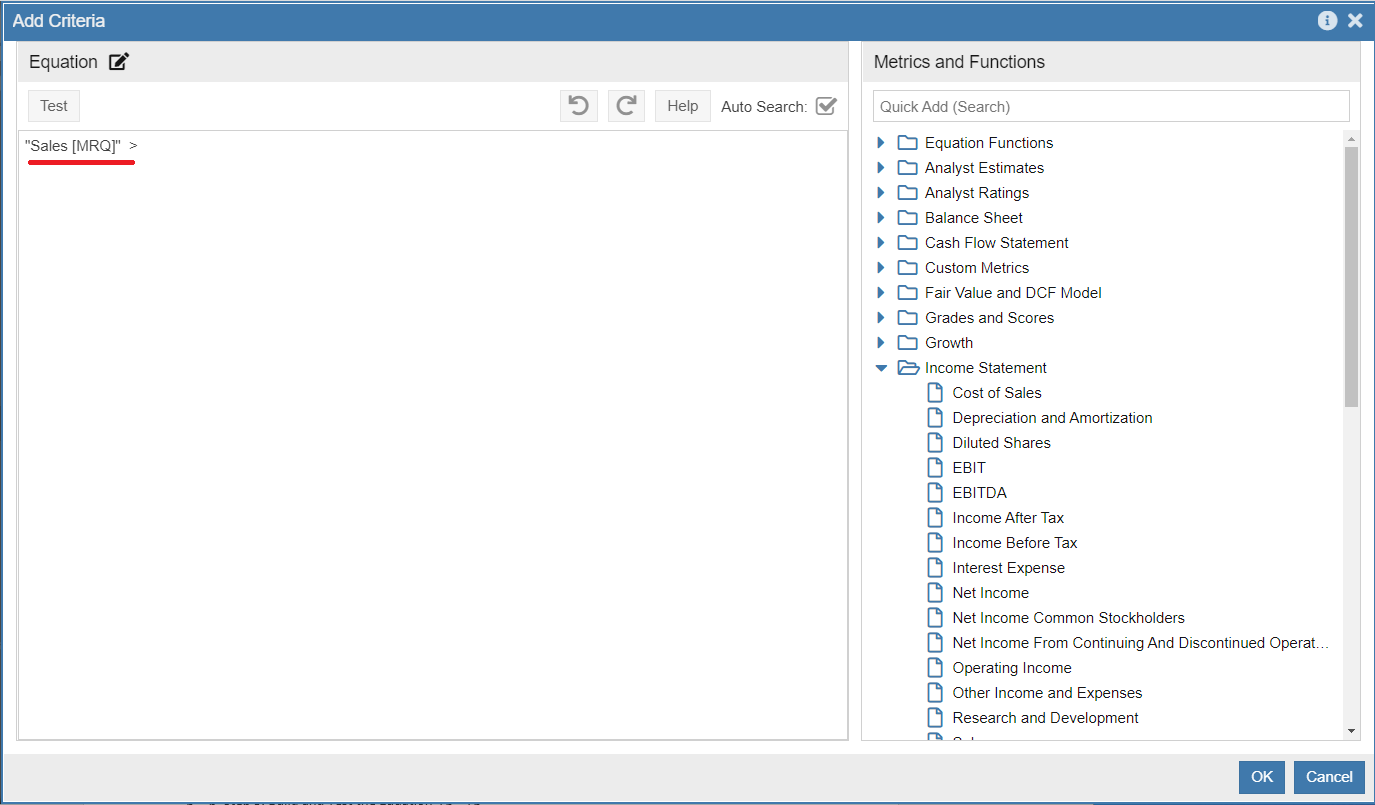Click the Analyst Ratings folder icon
Viewport: 1375px width, 805px height.
(x=907, y=193)
